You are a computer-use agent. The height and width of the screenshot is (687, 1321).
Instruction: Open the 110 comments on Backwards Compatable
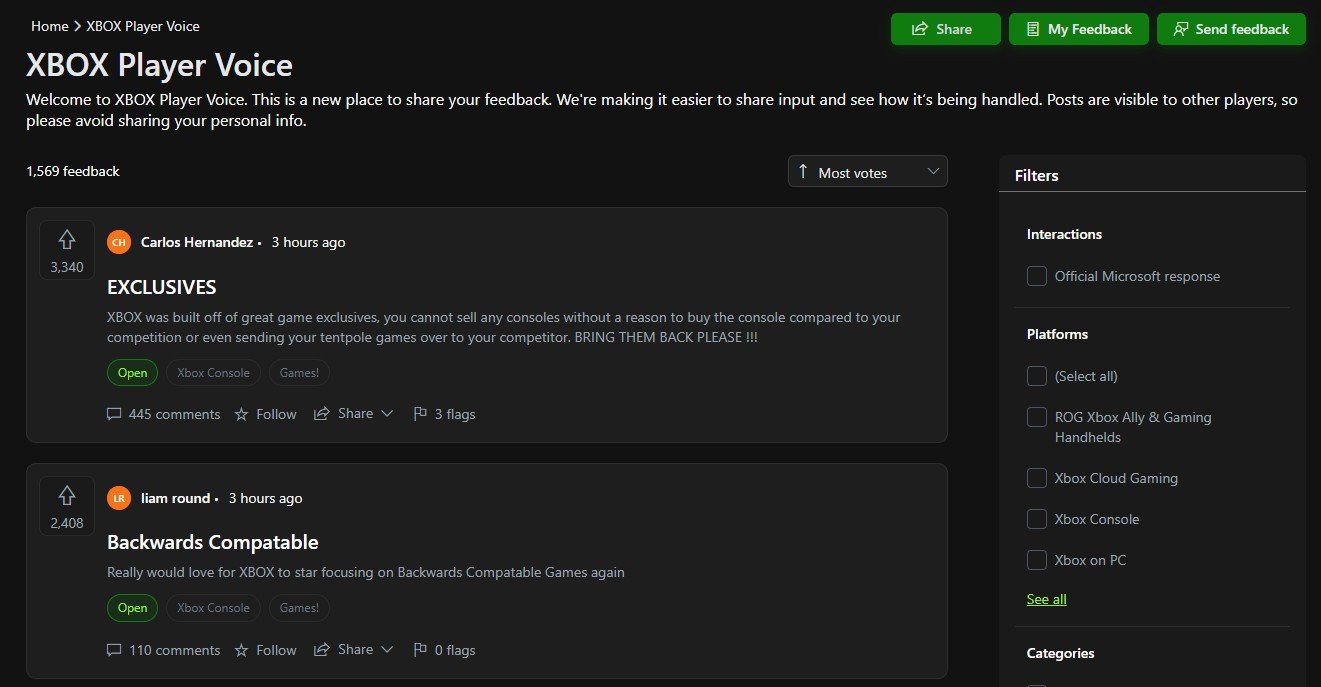(163, 650)
